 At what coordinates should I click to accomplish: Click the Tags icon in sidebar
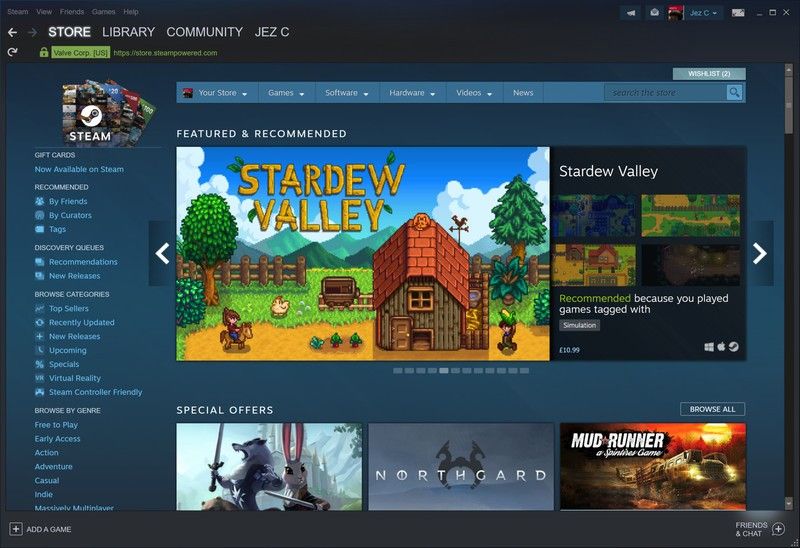coord(39,229)
